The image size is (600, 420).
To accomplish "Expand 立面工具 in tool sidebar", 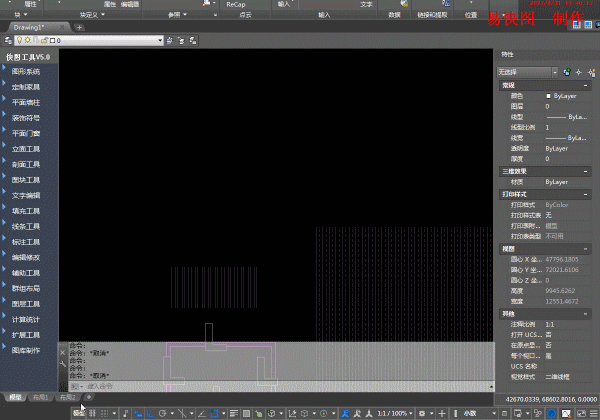I will pyautogui.click(x=26, y=149).
